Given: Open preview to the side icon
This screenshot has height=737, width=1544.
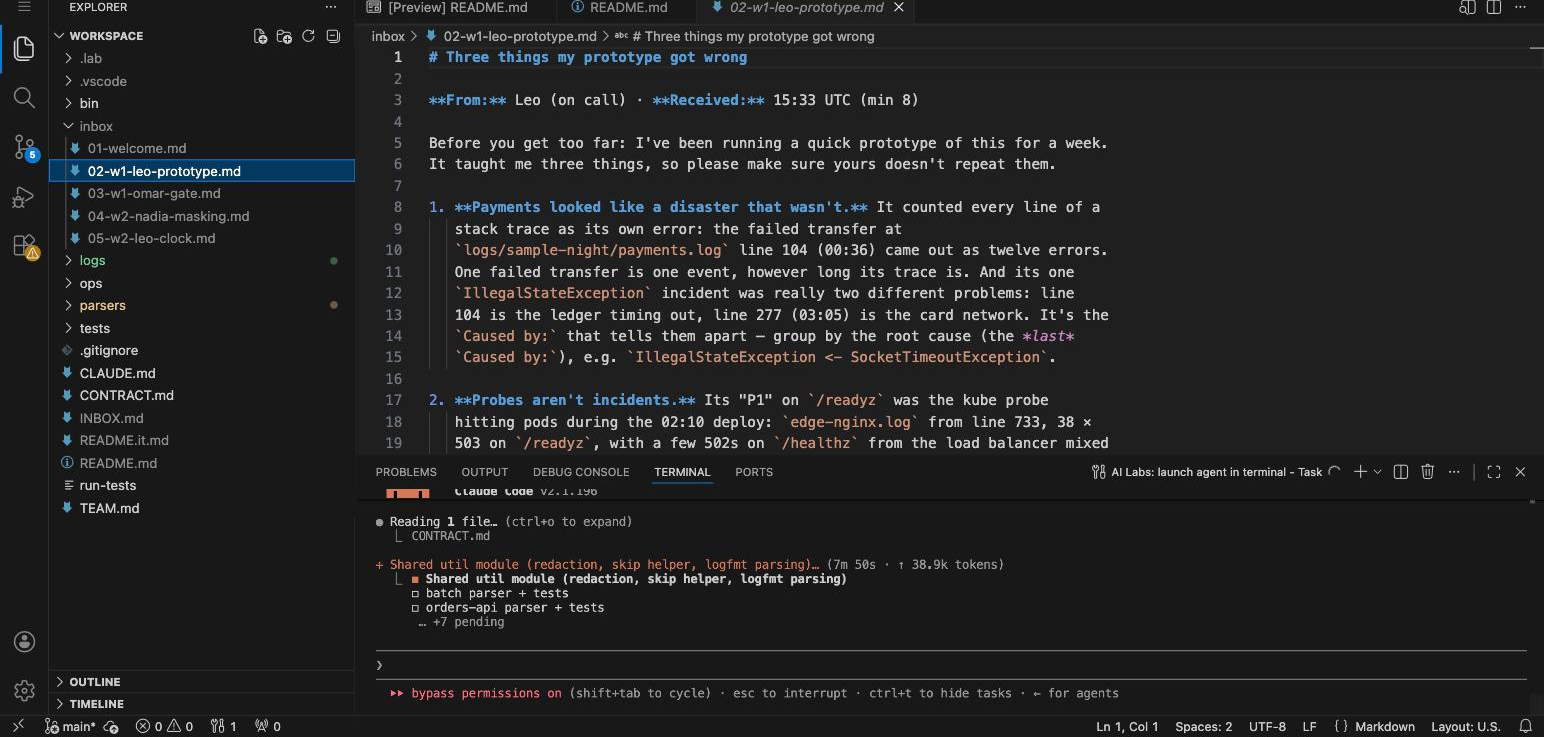Looking at the screenshot, I should tap(1468, 7).
